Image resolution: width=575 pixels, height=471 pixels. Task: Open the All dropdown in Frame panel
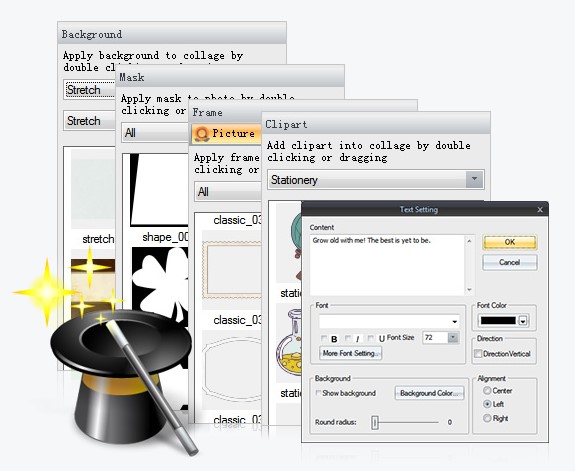pyautogui.click(x=228, y=191)
